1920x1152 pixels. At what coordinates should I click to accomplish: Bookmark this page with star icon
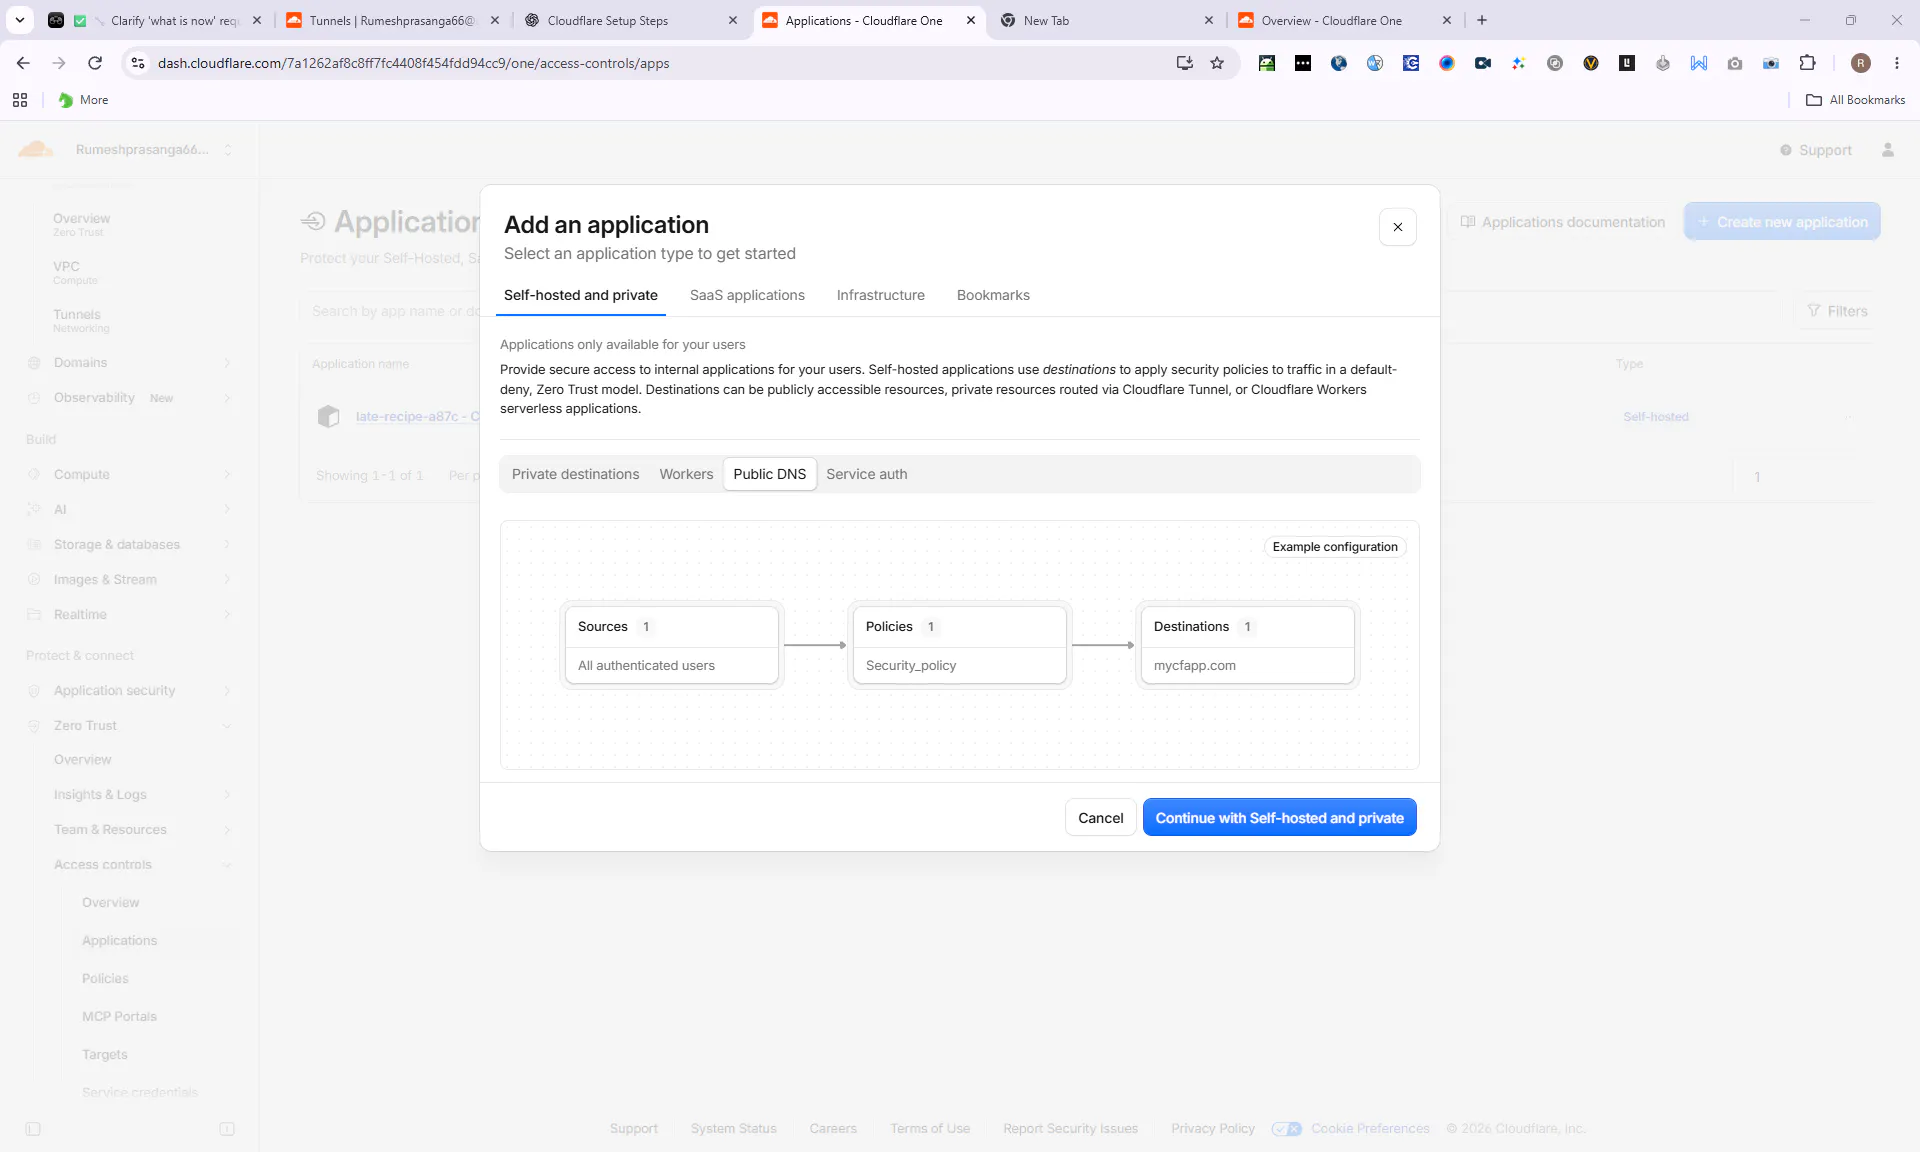(1217, 63)
